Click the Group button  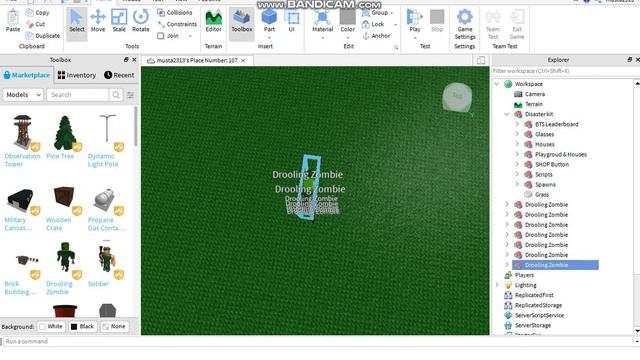375,13
